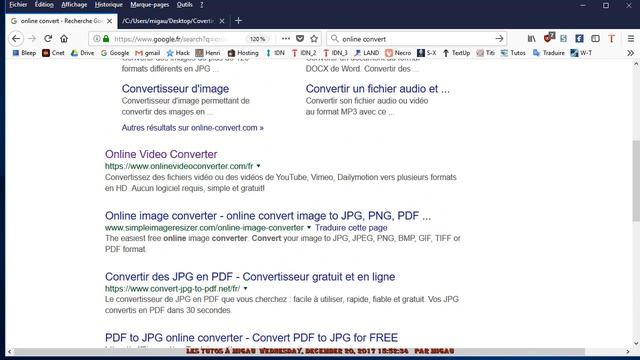Image resolution: width=640 pixels, height=360 pixels.
Task: Go to the Firefox home page
Action: click(x=64, y=39)
